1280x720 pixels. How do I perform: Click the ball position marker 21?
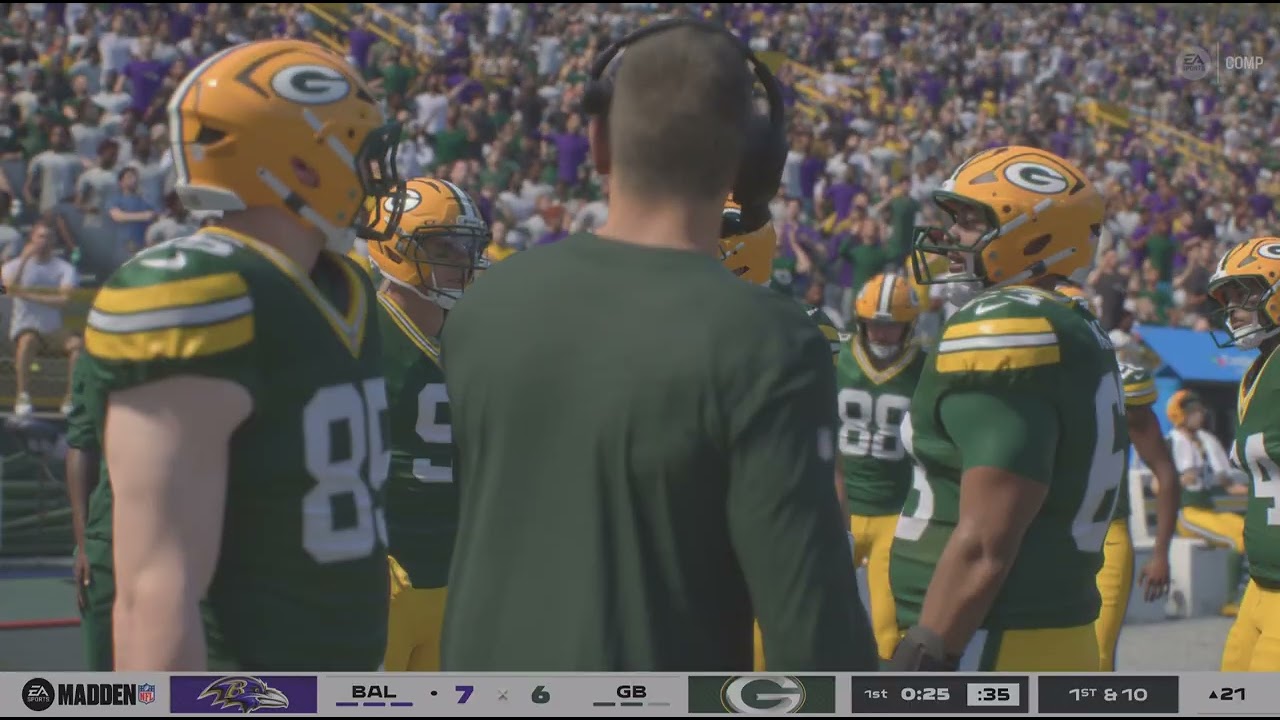coord(1227,694)
